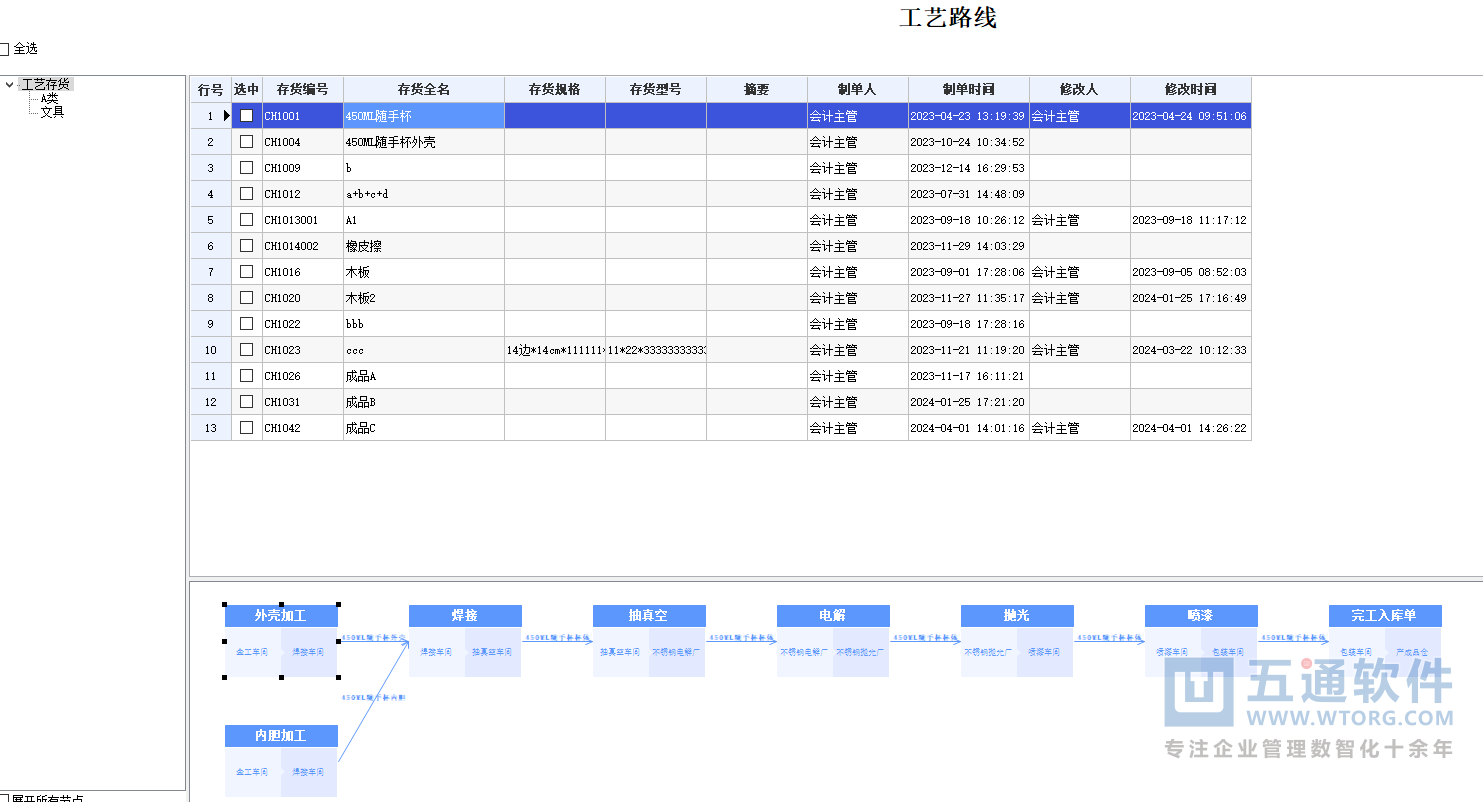Click the CH1042 inventory code cell
The width and height of the screenshot is (1483, 802).
(303, 428)
